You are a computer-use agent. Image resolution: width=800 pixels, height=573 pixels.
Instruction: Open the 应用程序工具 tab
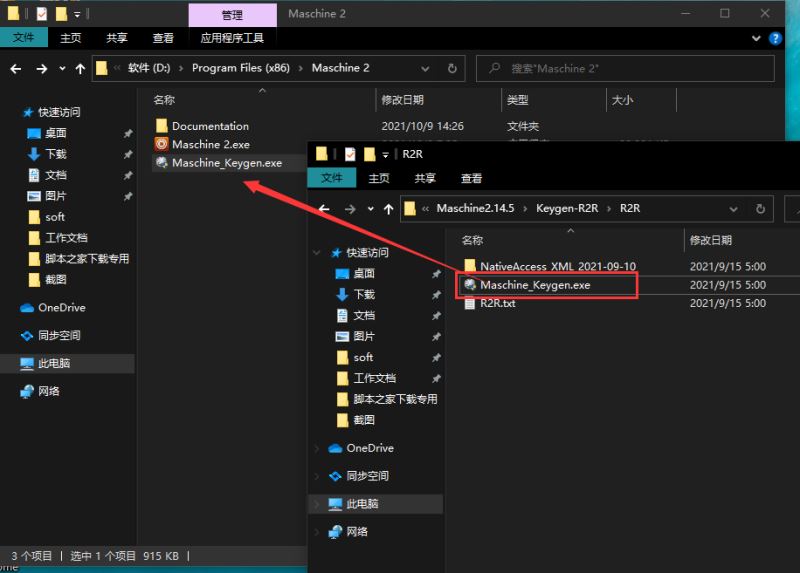pos(232,38)
